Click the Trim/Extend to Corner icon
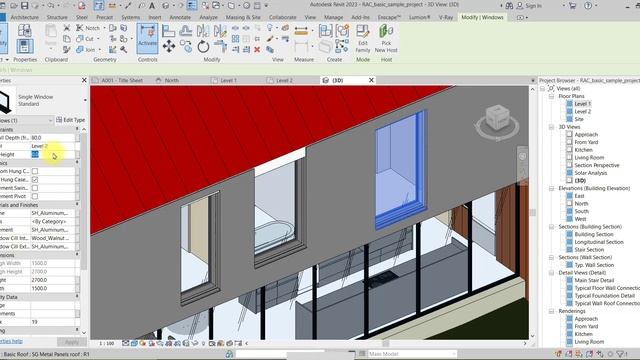Screen dimensions: 640x360 (x=220, y=47)
